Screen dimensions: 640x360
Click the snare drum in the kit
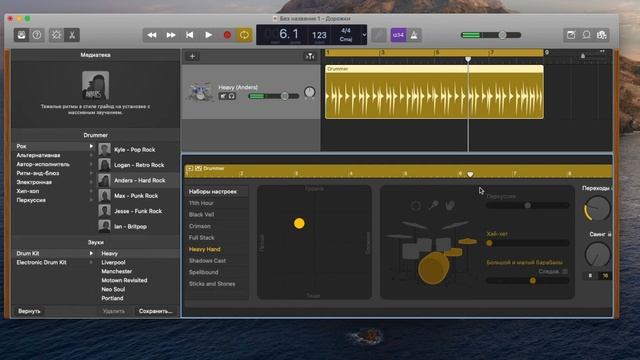coord(453,252)
